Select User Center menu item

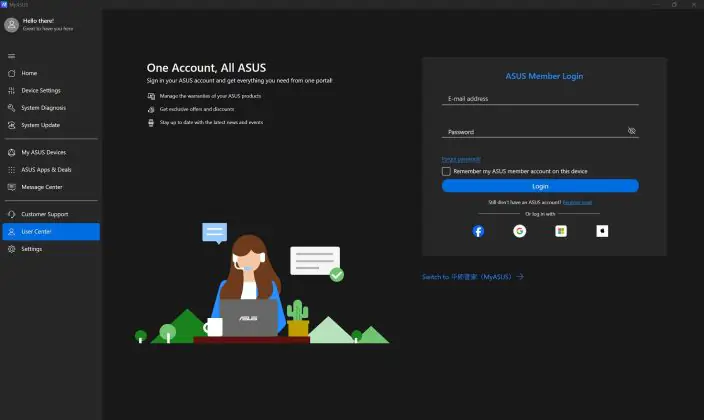[51, 232]
